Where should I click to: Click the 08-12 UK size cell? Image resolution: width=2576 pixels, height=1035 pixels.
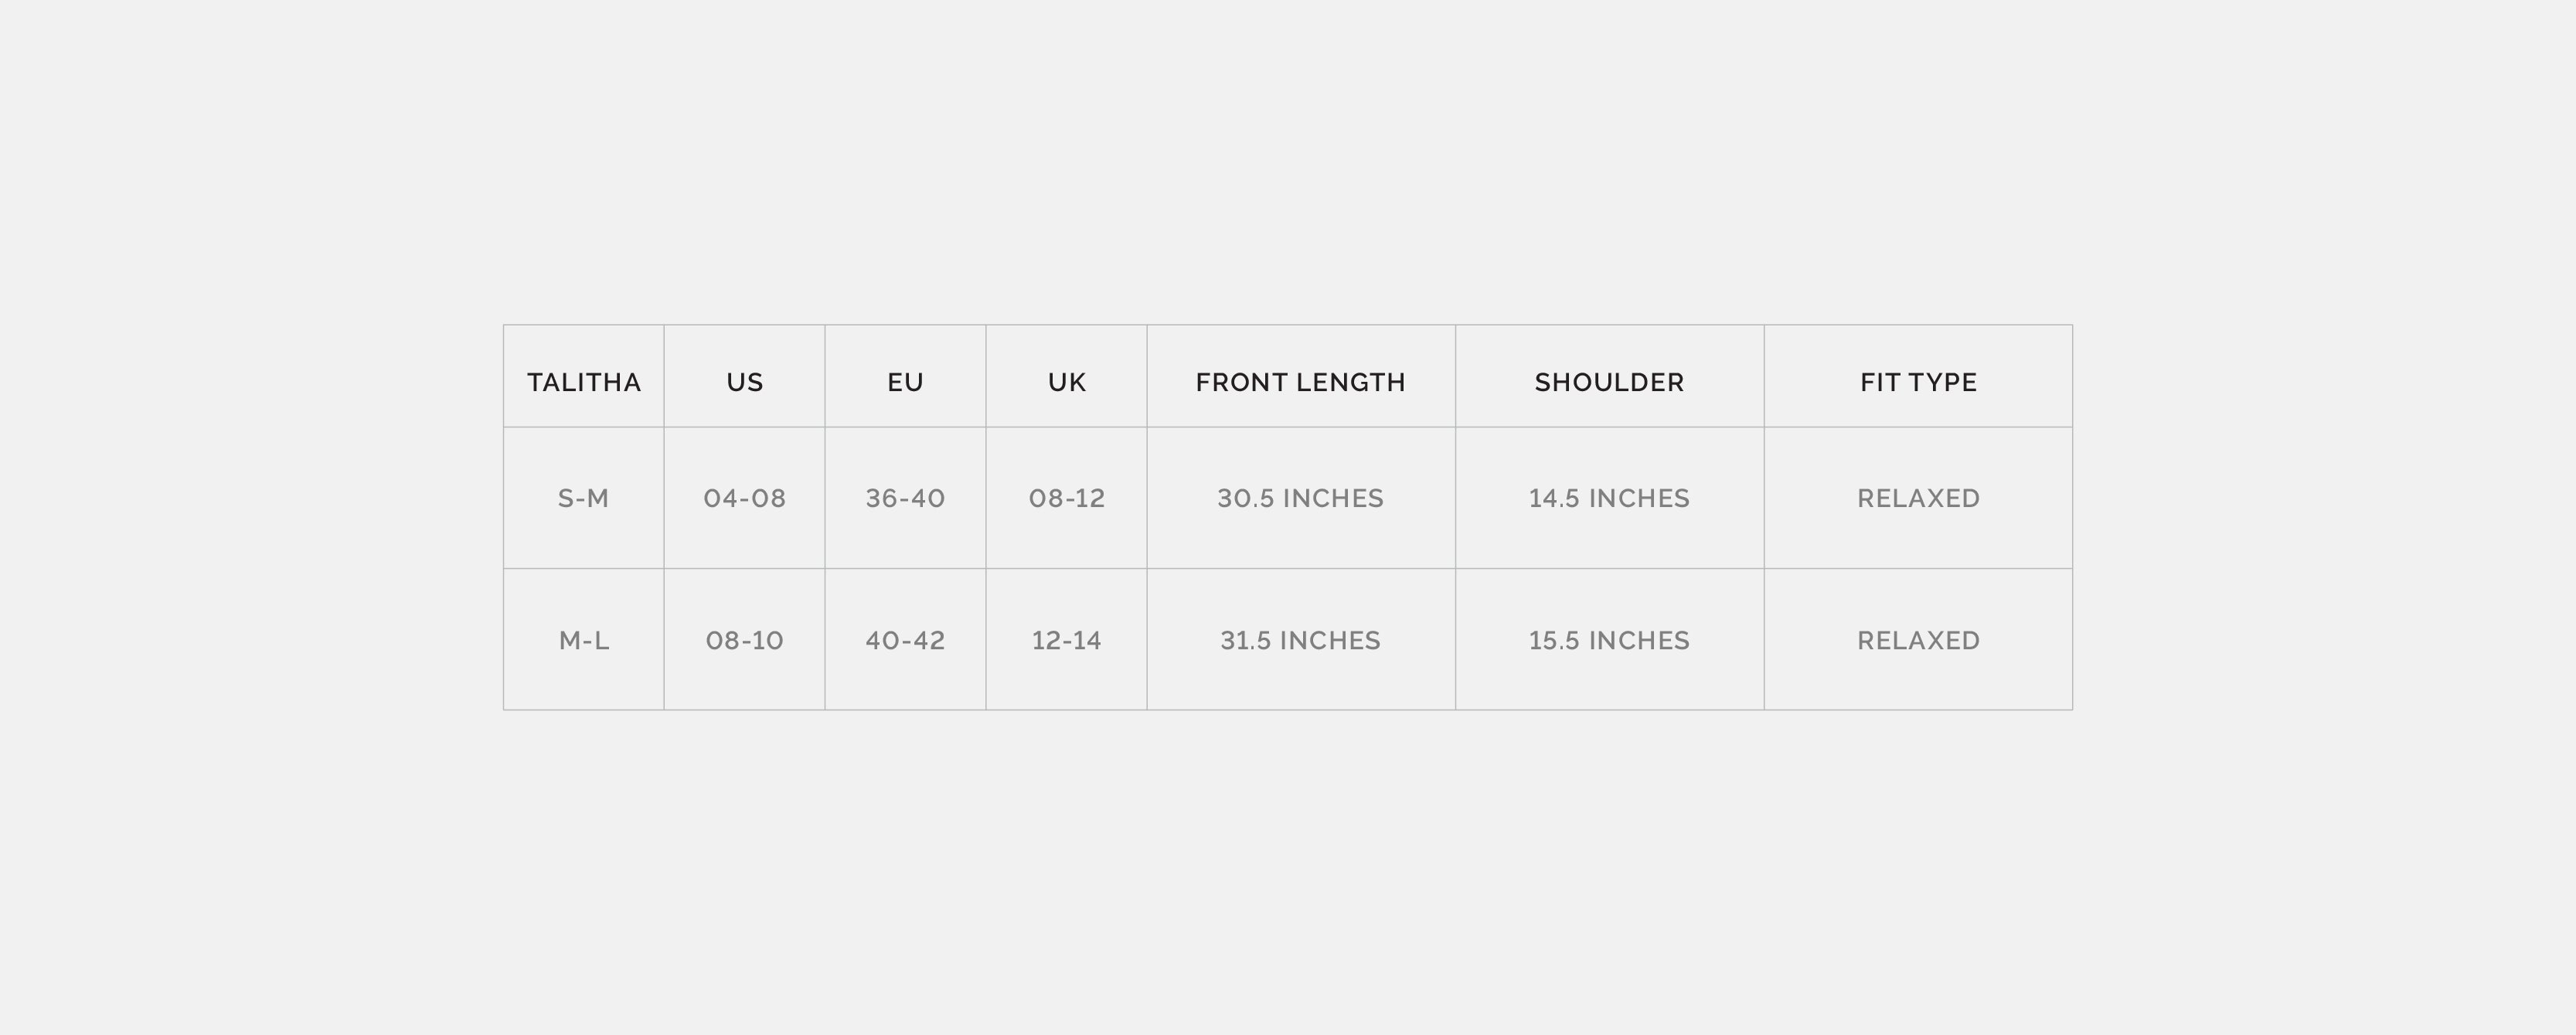[x=1066, y=498]
